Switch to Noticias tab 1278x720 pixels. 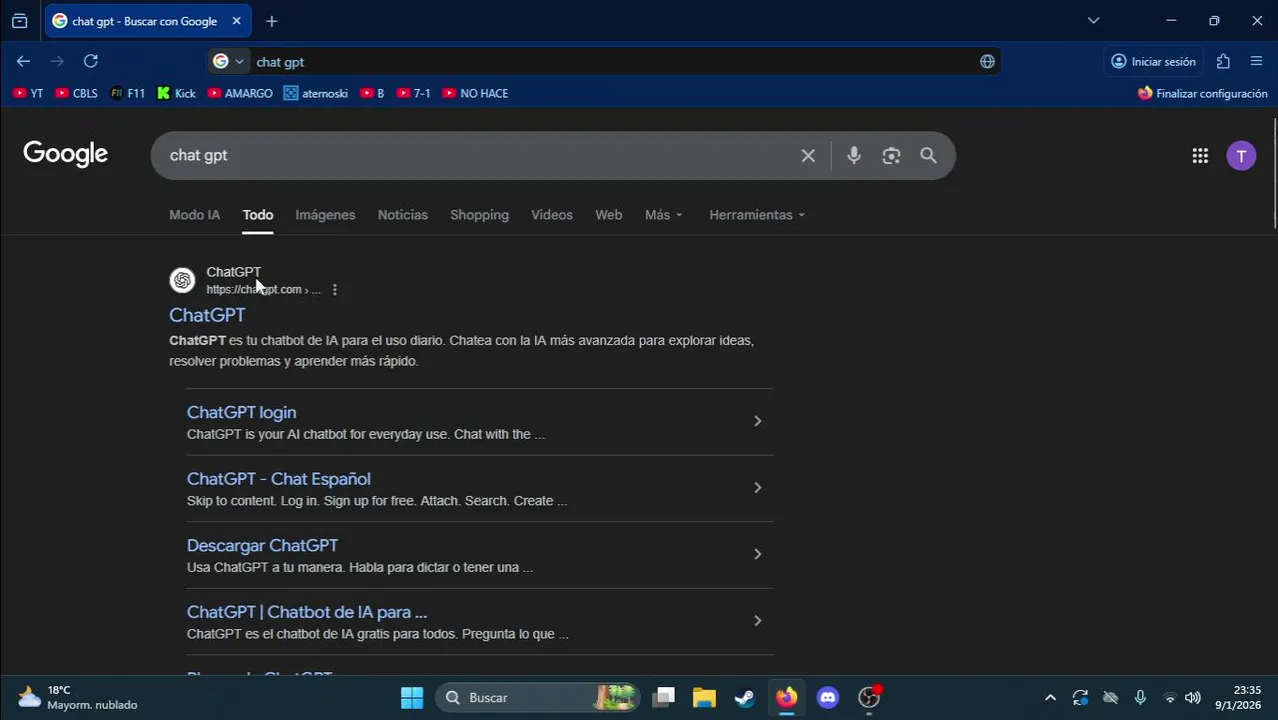[x=403, y=215]
